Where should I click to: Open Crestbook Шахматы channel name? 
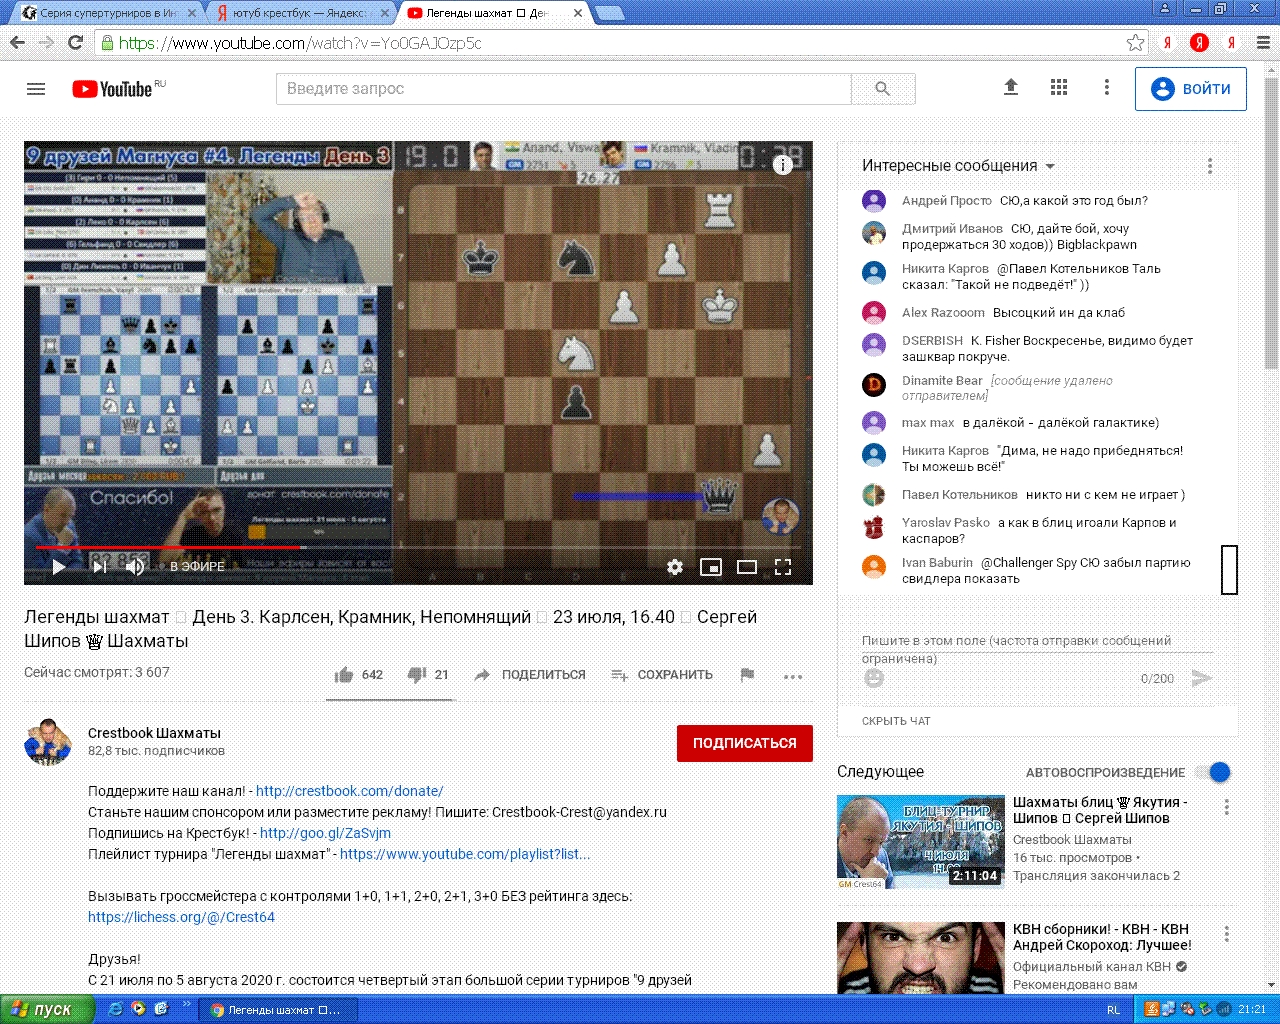tap(154, 733)
